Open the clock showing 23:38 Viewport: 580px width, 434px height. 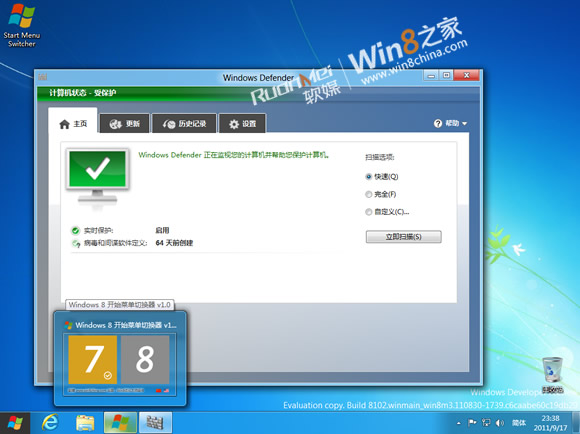coord(550,423)
